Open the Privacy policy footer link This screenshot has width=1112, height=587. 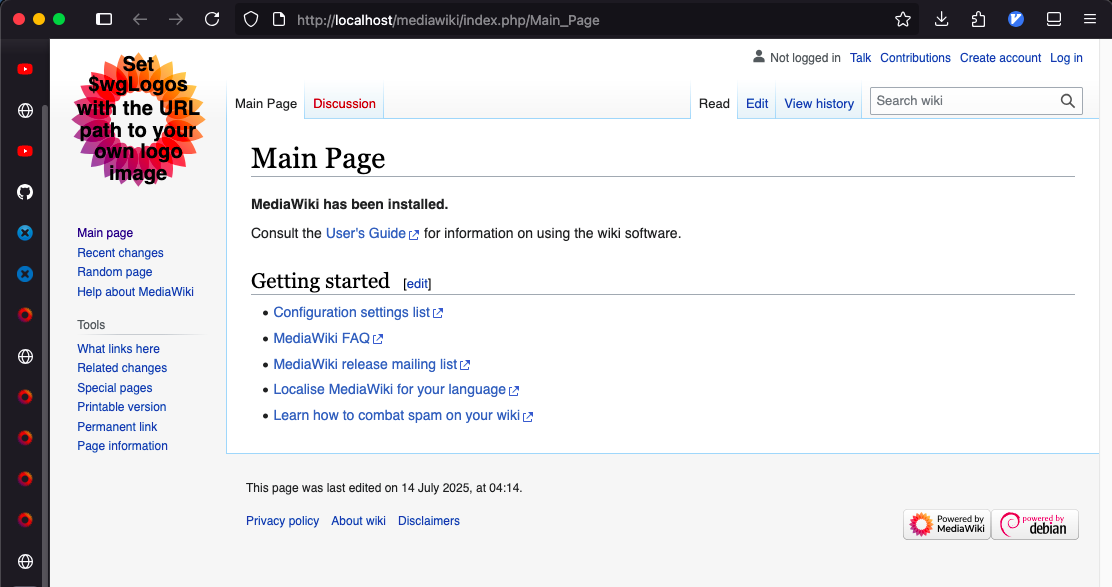[282, 521]
